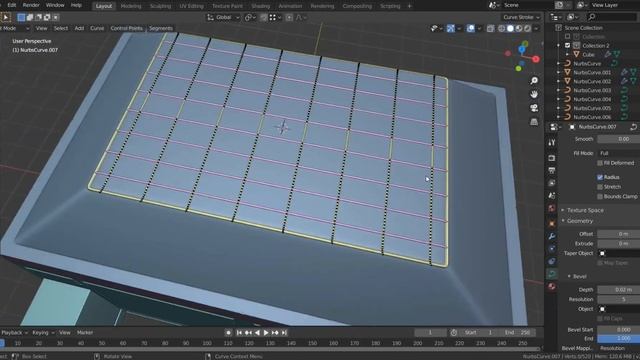Image resolution: width=640 pixels, height=360 pixels.
Task: Play the animation forward
Action: point(266,333)
